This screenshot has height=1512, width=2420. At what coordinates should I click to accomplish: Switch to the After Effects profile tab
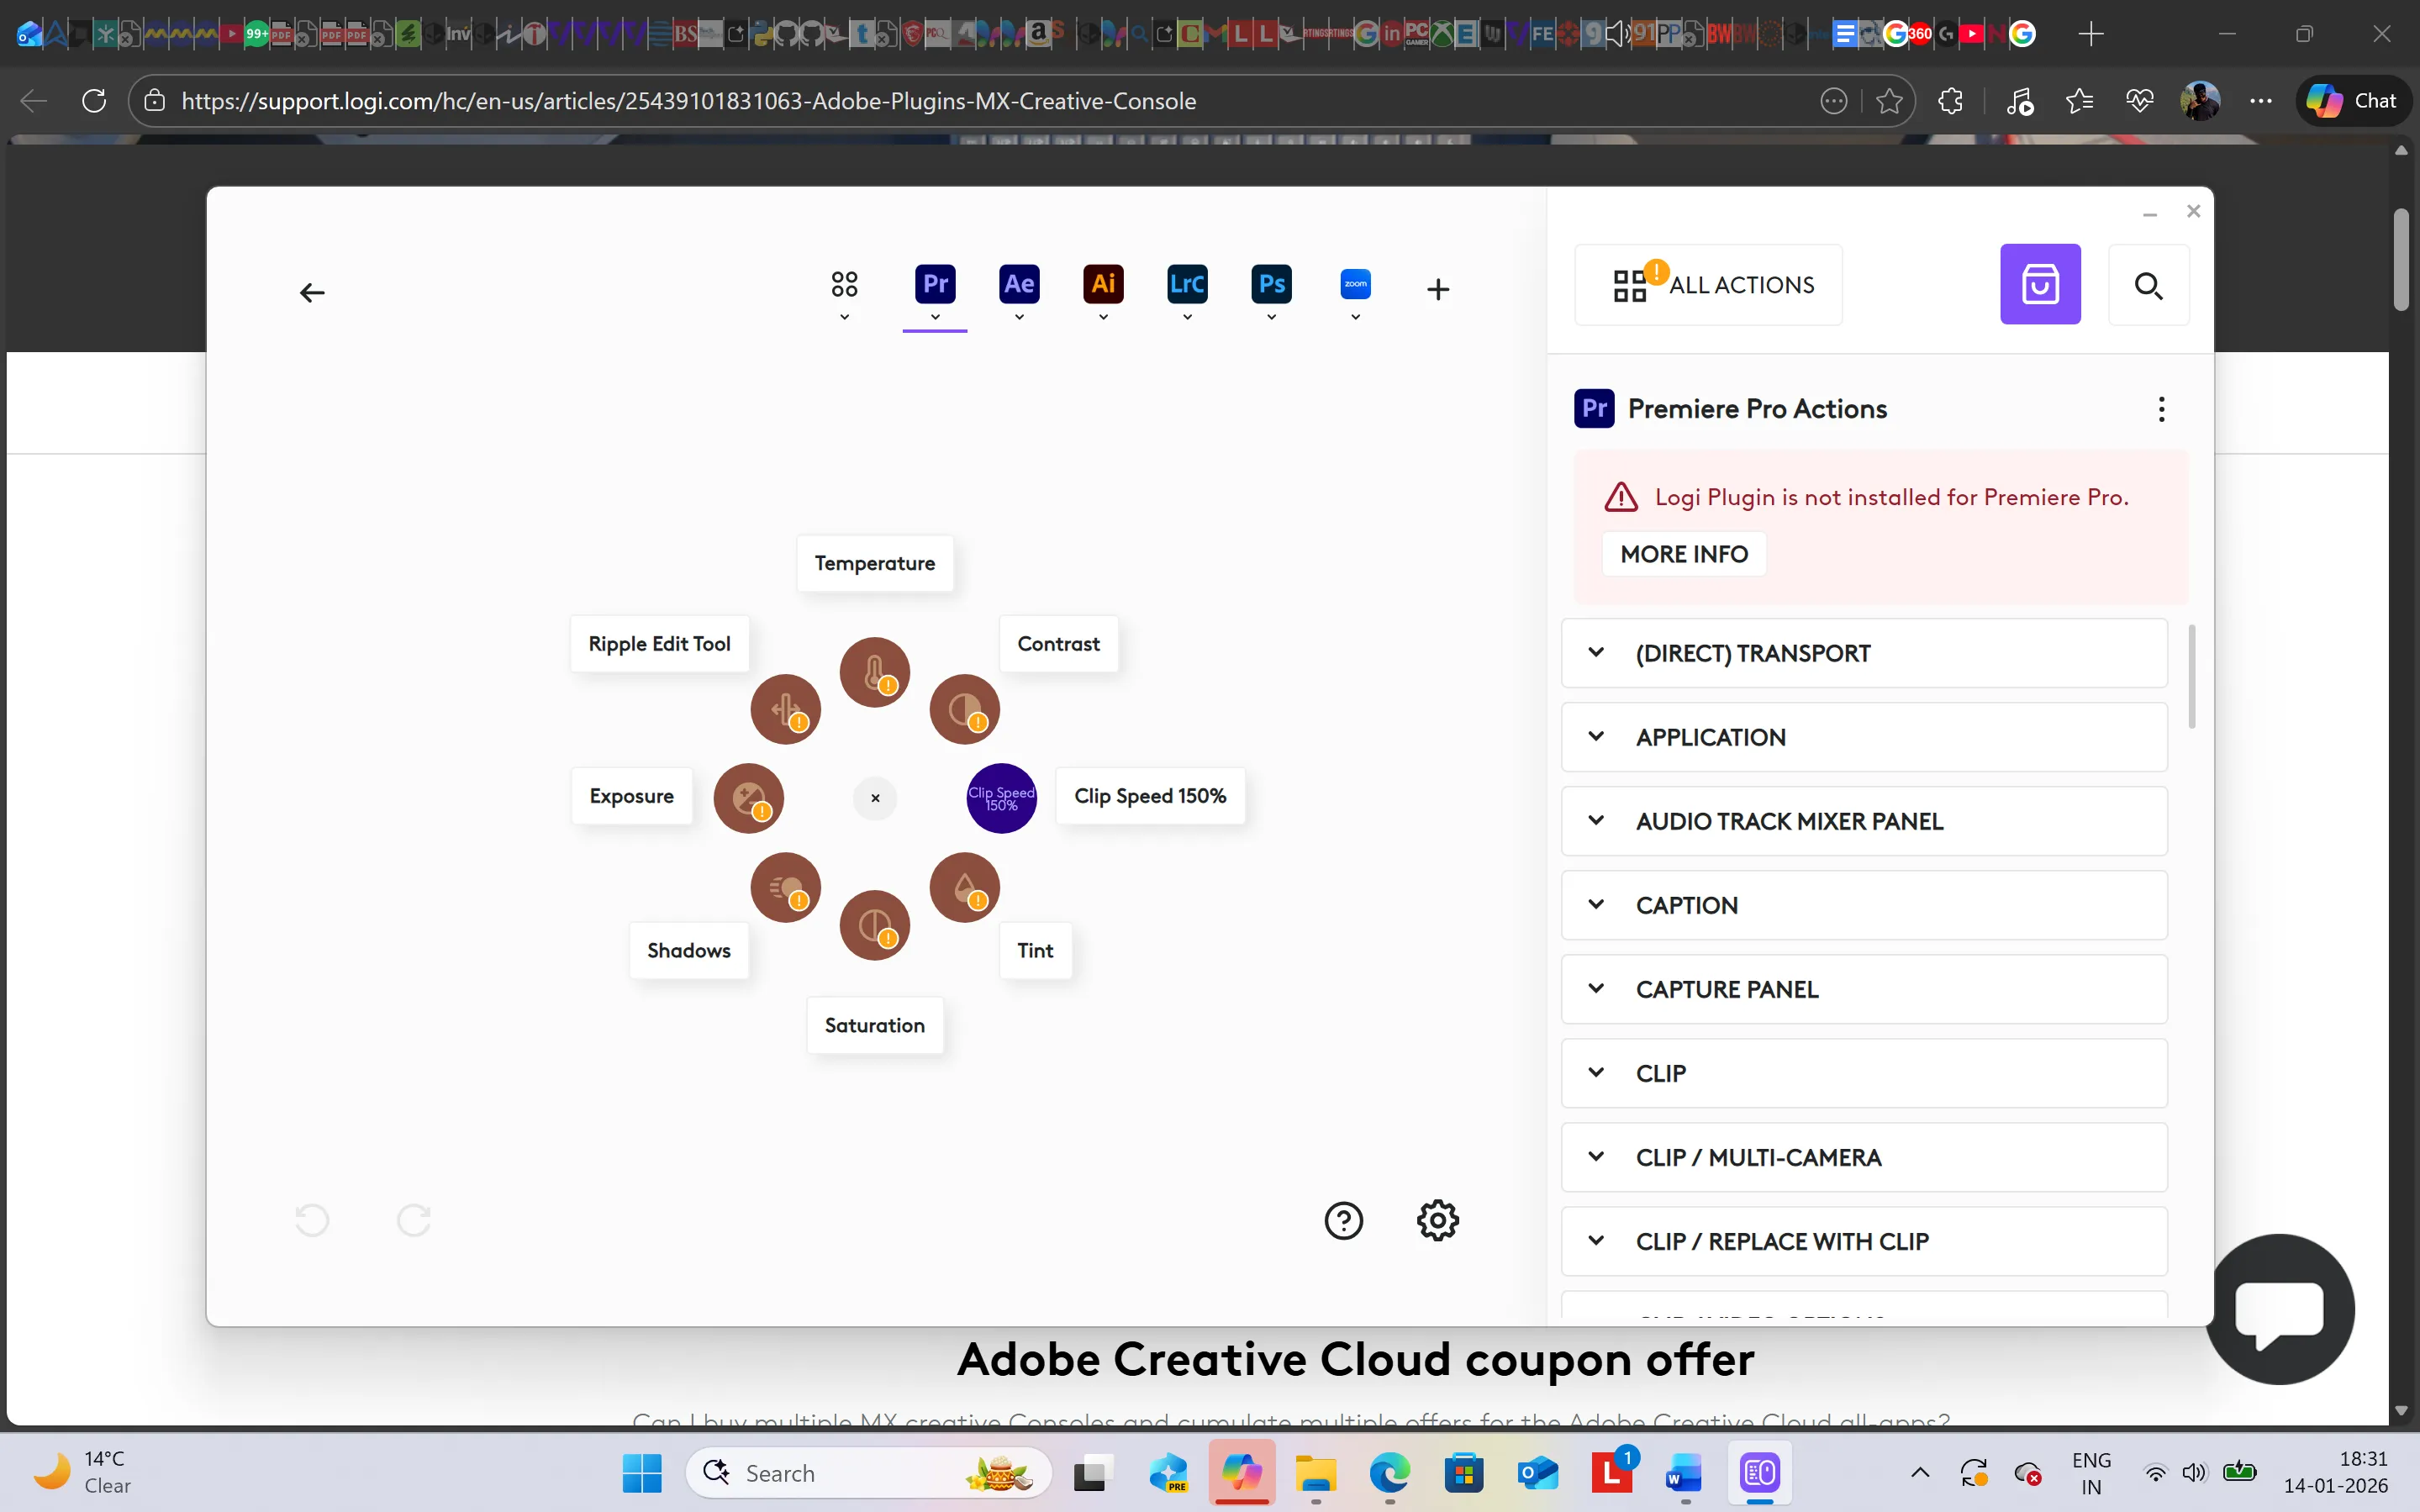pyautogui.click(x=1019, y=284)
